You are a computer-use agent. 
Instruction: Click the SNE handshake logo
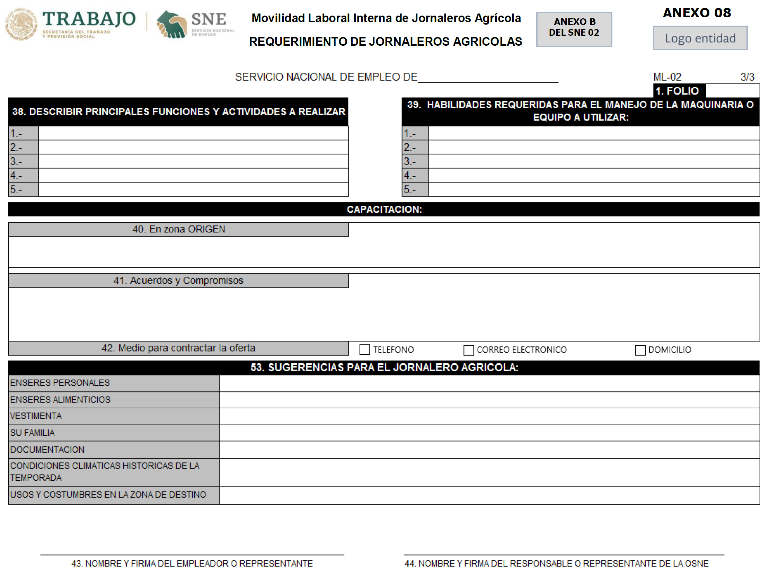coord(192,24)
